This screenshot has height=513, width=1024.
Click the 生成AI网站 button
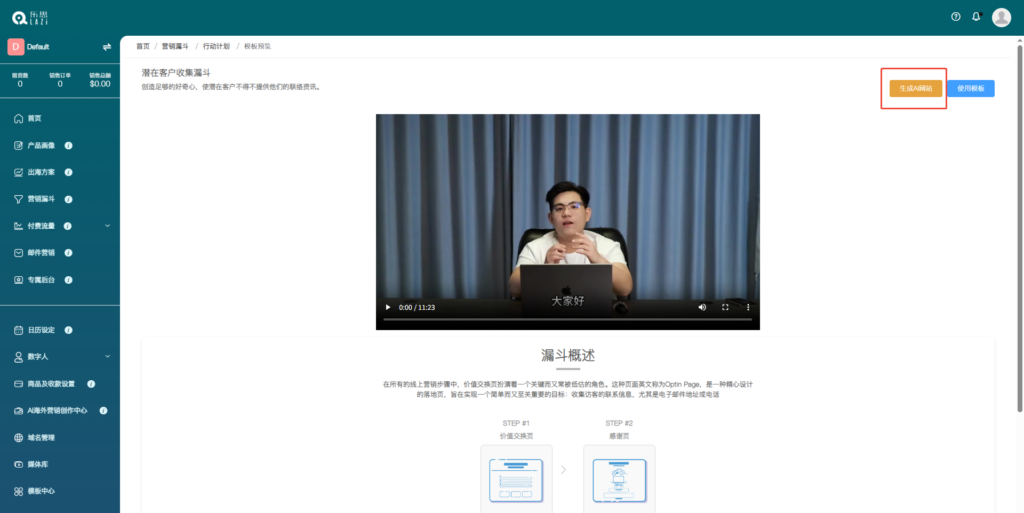[915, 88]
